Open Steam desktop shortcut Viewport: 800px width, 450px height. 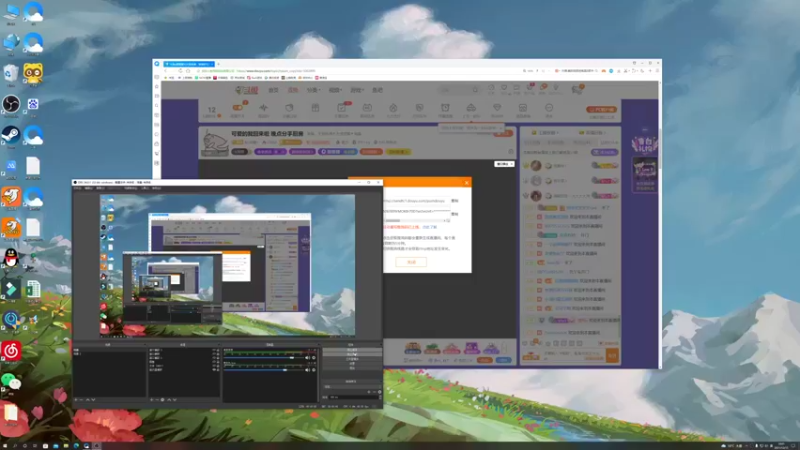11,135
